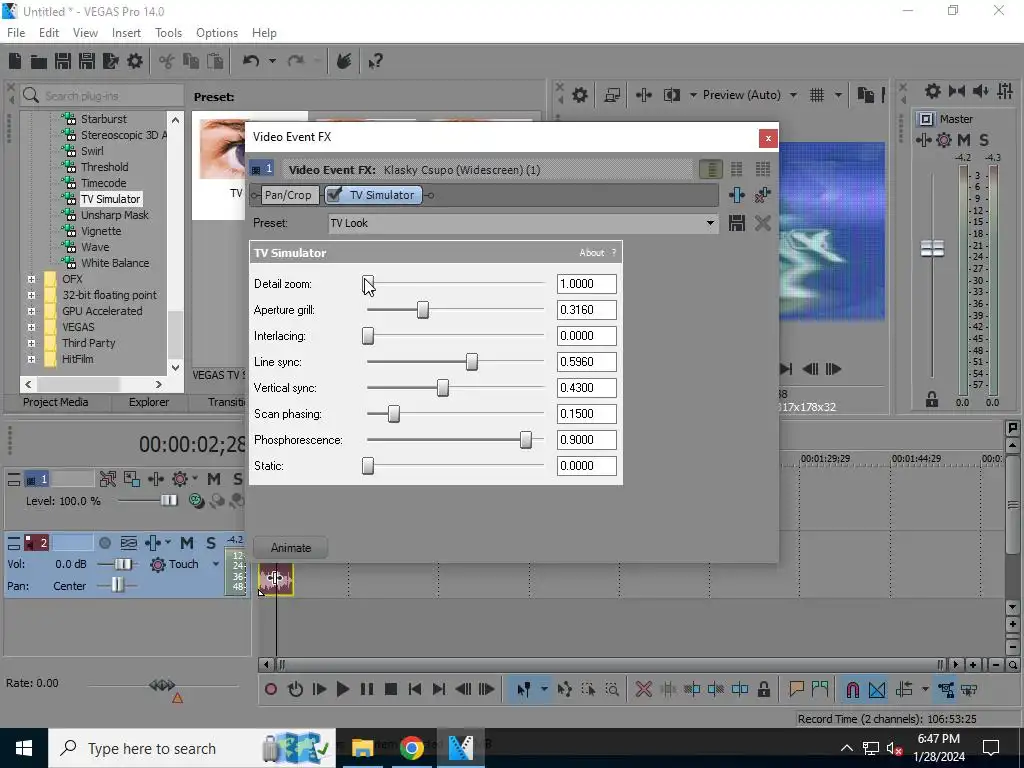This screenshot has width=1024, height=768.
Task: Solo the Master bus with S
Action: pos(984,140)
